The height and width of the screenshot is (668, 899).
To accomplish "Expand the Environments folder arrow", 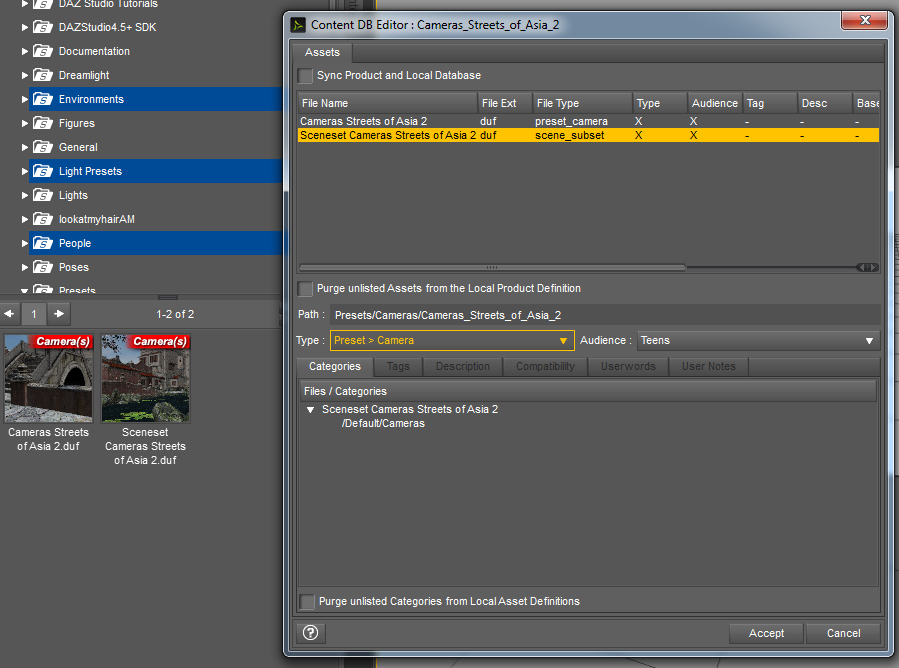I will (25, 99).
